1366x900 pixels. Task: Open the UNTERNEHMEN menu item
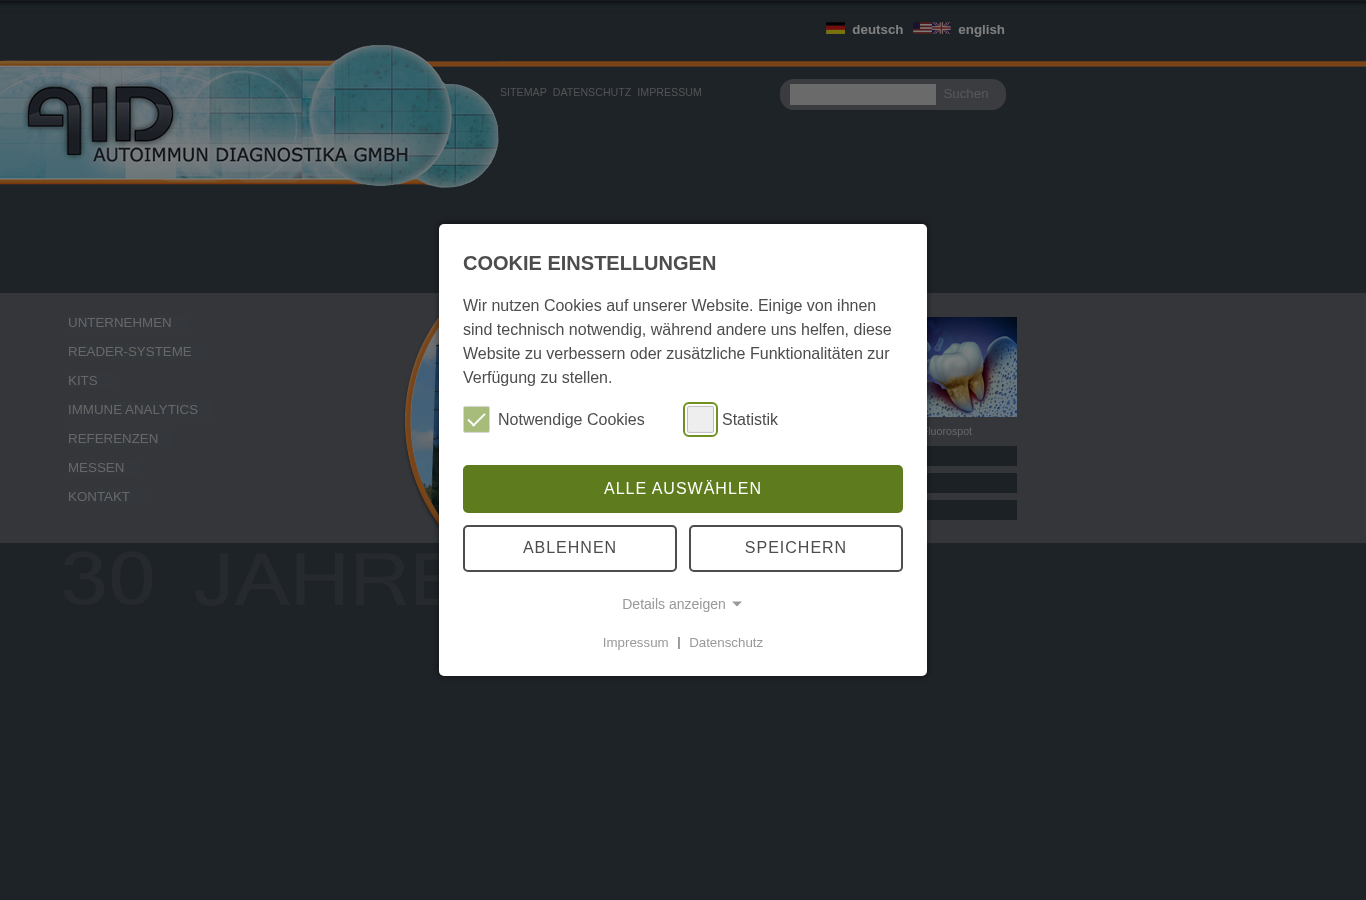click(120, 322)
